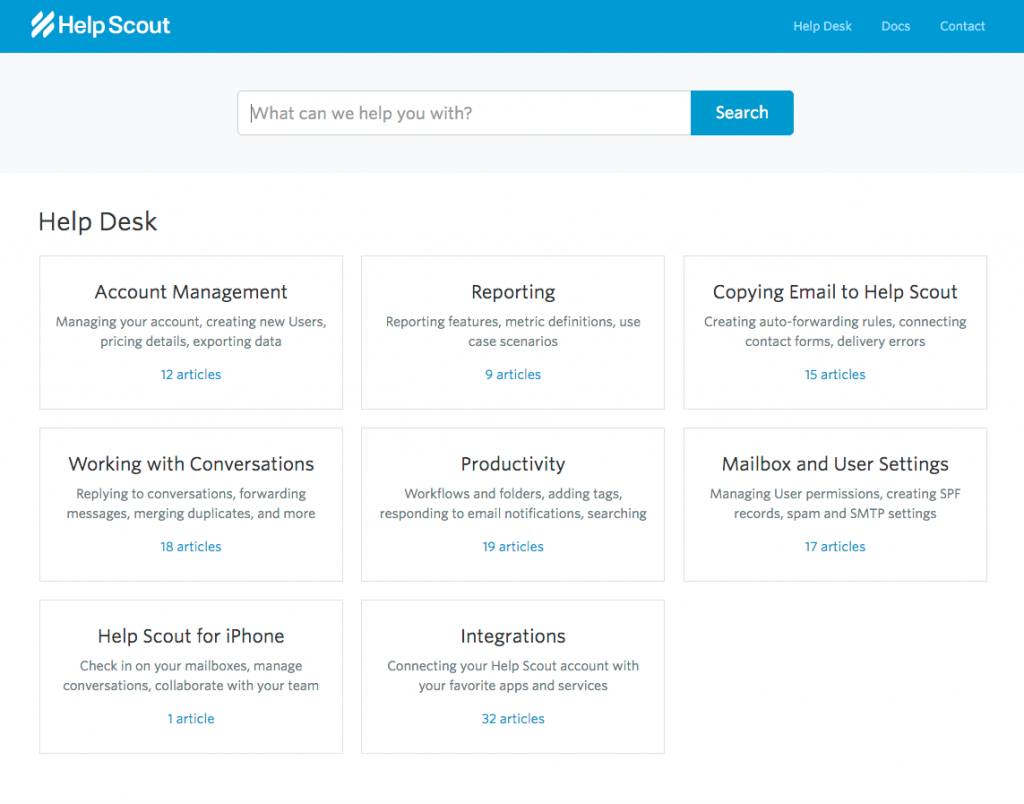Click 'Replying to conversations, forwarding' description
The width and height of the screenshot is (1024, 804).
pyautogui.click(x=191, y=504)
